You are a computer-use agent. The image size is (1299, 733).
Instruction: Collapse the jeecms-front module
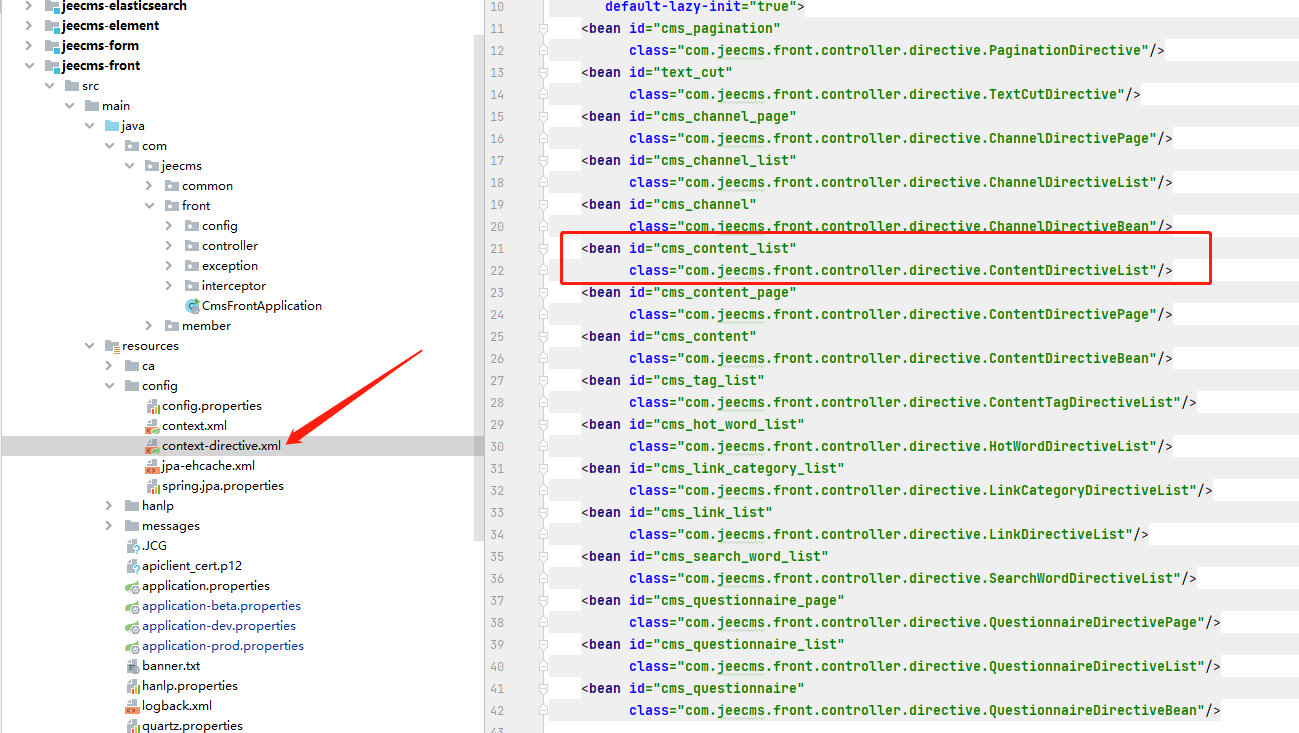coord(28,66)
